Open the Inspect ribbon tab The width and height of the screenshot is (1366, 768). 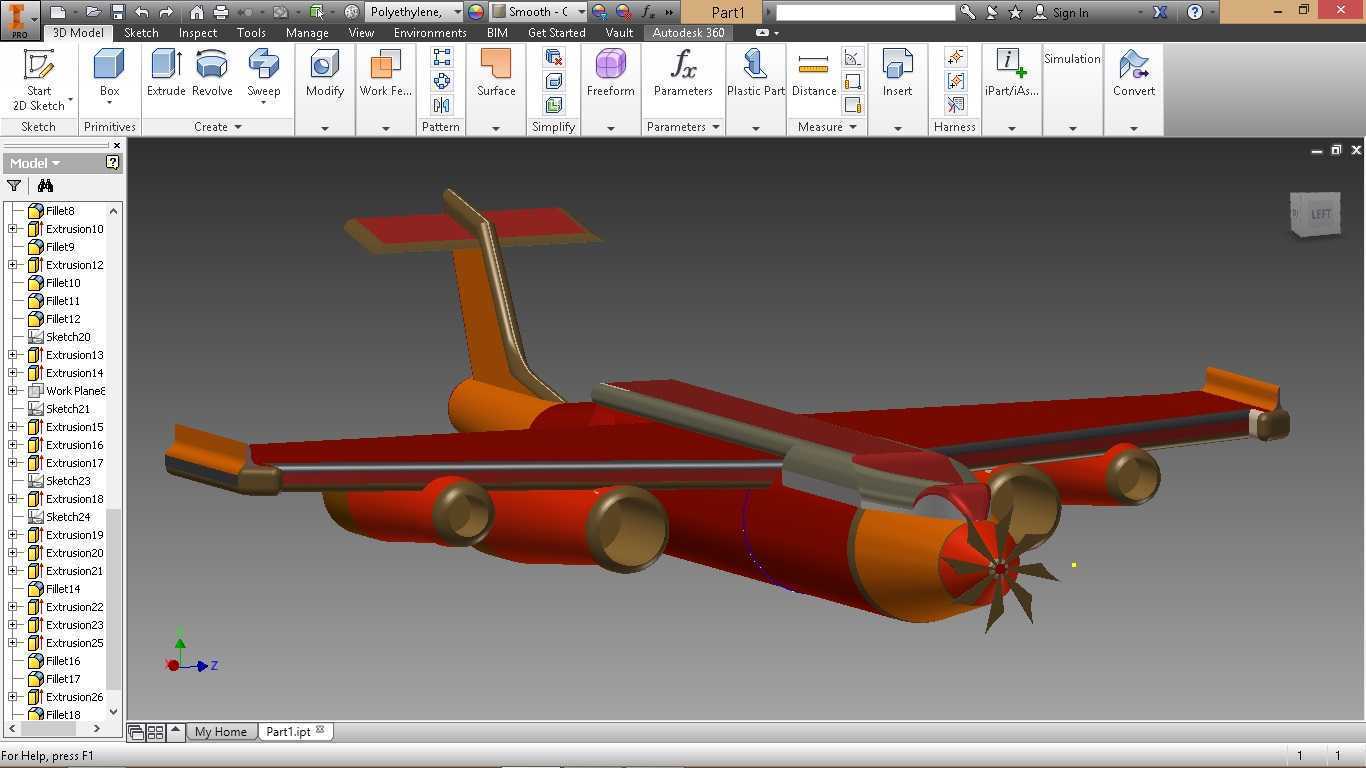(x=197, y=32)
